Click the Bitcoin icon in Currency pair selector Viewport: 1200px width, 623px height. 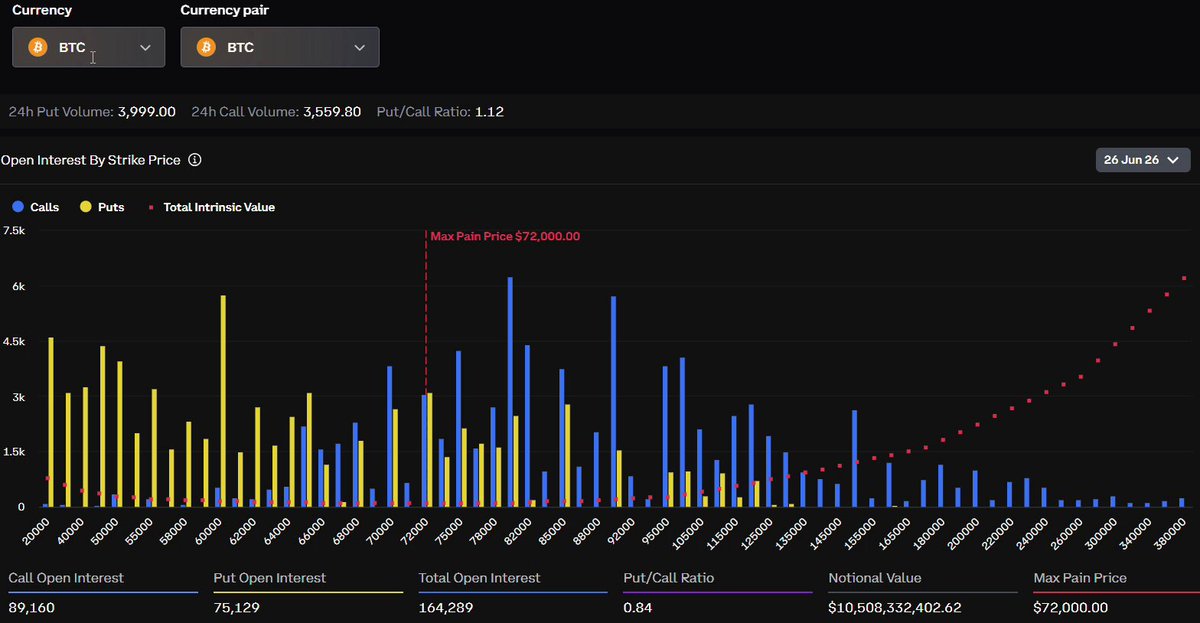[206, 47]
